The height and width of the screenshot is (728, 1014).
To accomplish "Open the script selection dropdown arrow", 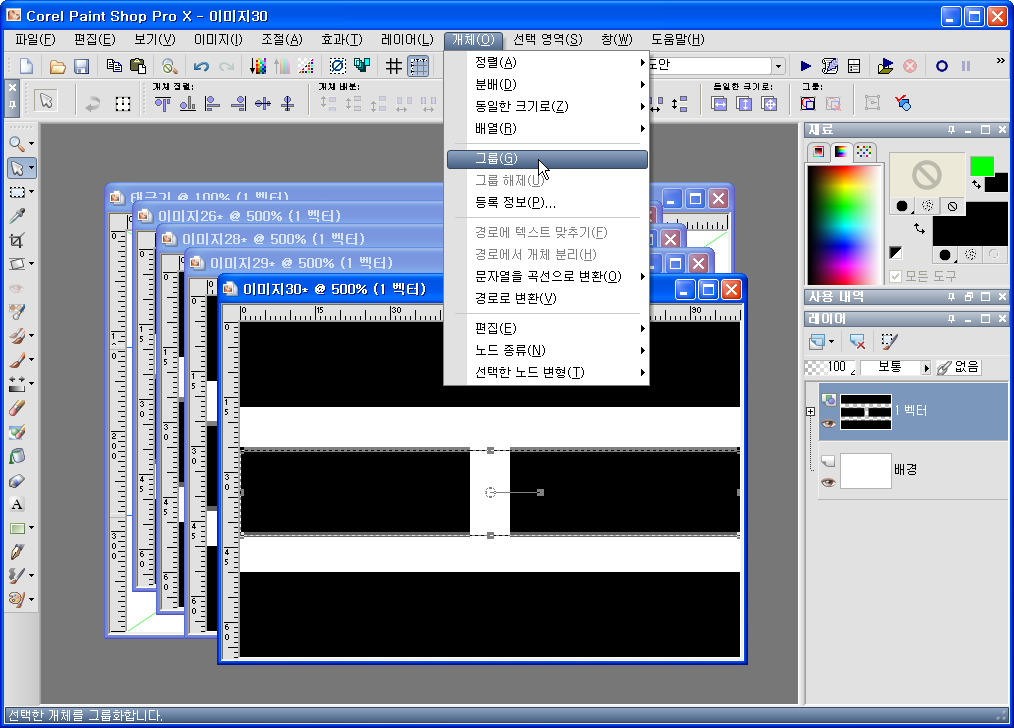I will click(x=778, y=66).
